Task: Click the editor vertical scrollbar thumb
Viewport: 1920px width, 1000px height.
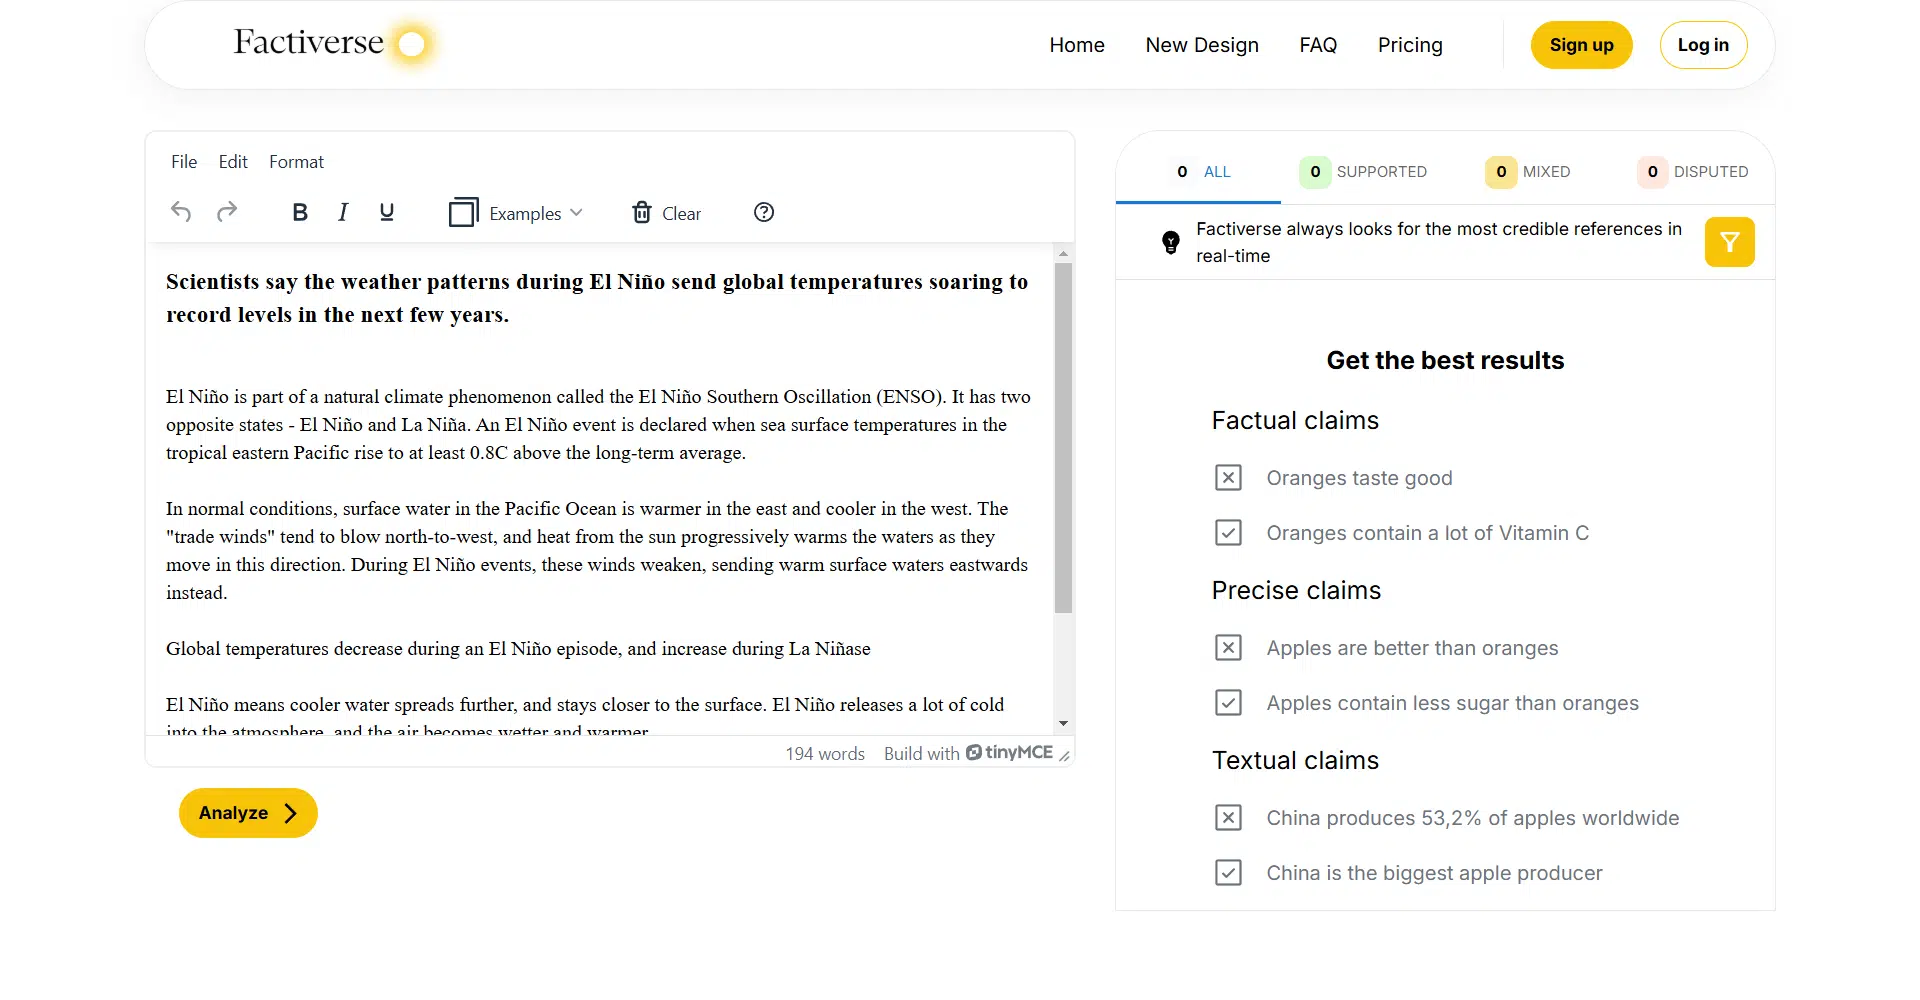Action: click(1063, 437)
